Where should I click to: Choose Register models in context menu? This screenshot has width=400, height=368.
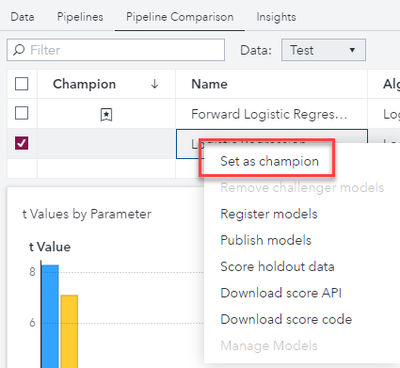tap(269, 214)
